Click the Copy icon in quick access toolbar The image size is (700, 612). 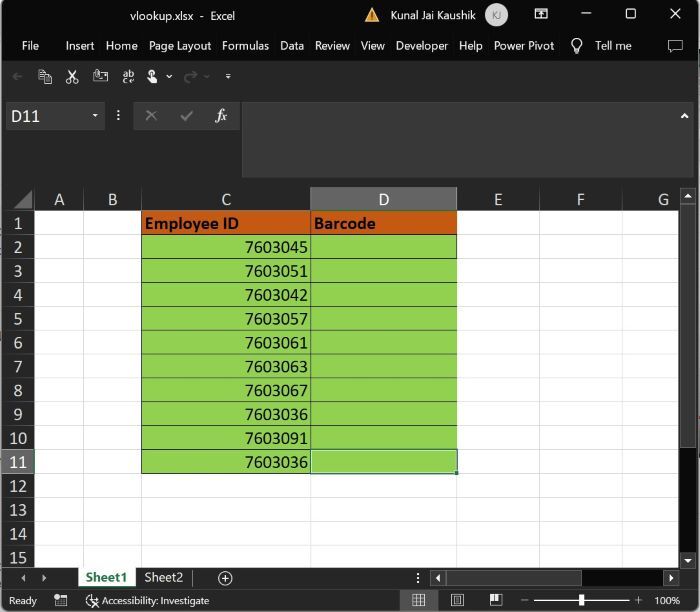45,77
